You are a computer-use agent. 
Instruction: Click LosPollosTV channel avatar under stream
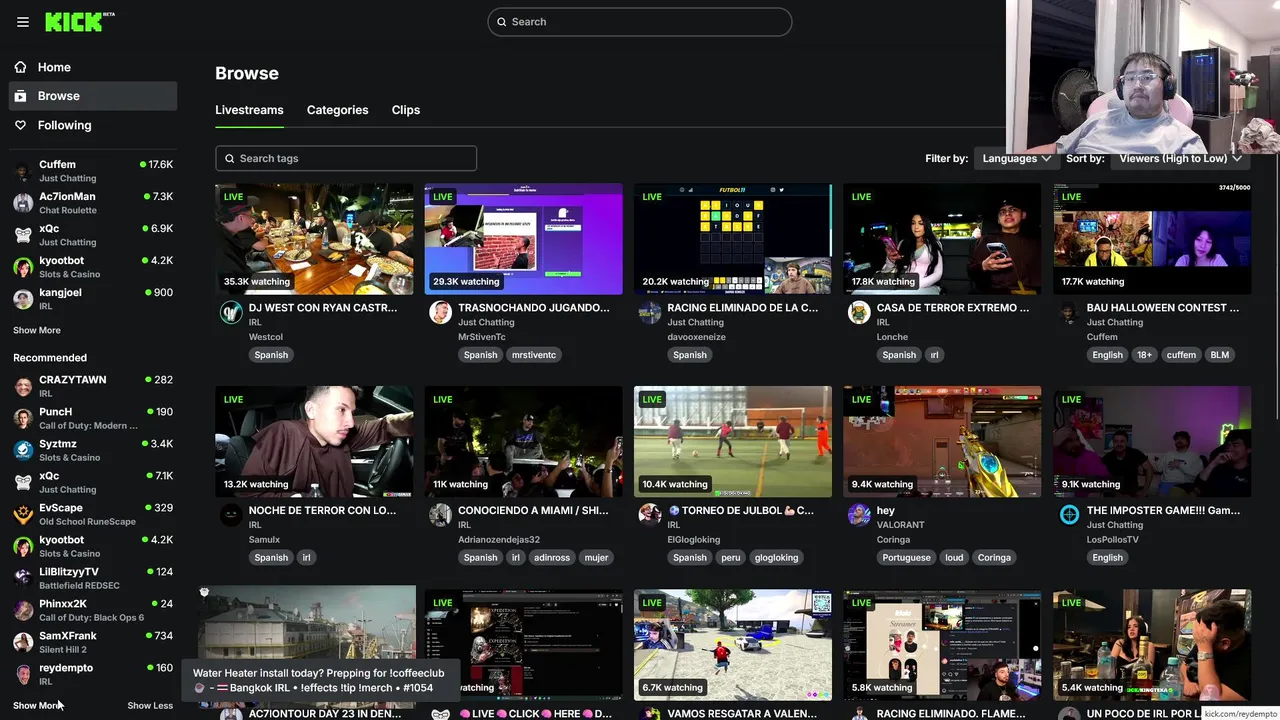[1069, 515]
